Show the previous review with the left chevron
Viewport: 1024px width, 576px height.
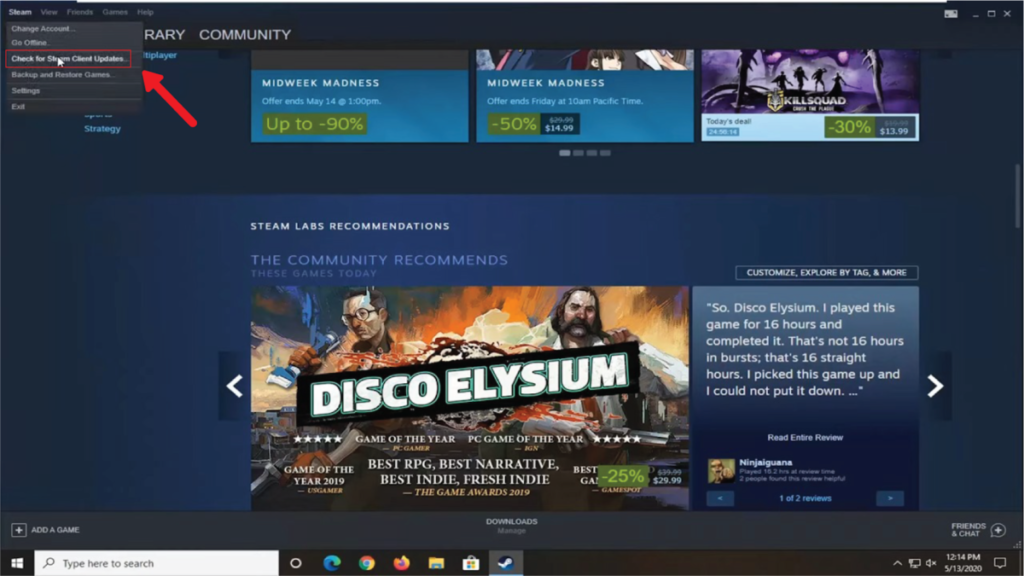tap(720, 498)
